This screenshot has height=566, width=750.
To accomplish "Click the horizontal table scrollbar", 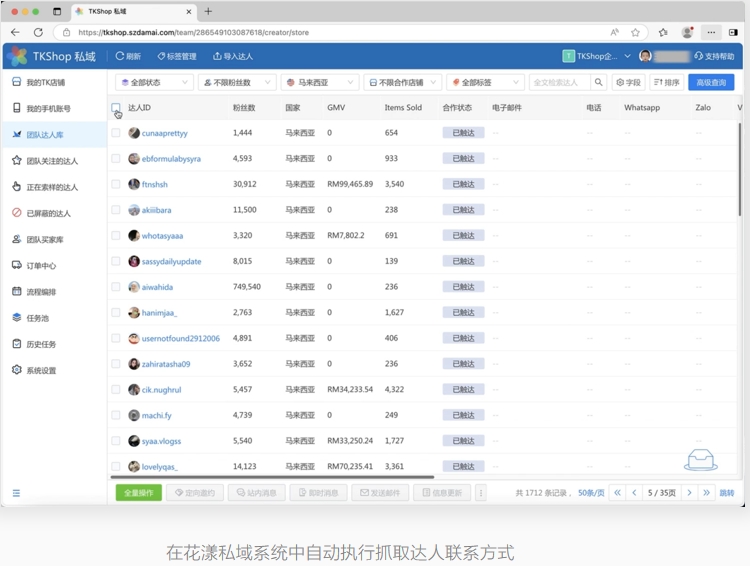I will coord(272,477).
